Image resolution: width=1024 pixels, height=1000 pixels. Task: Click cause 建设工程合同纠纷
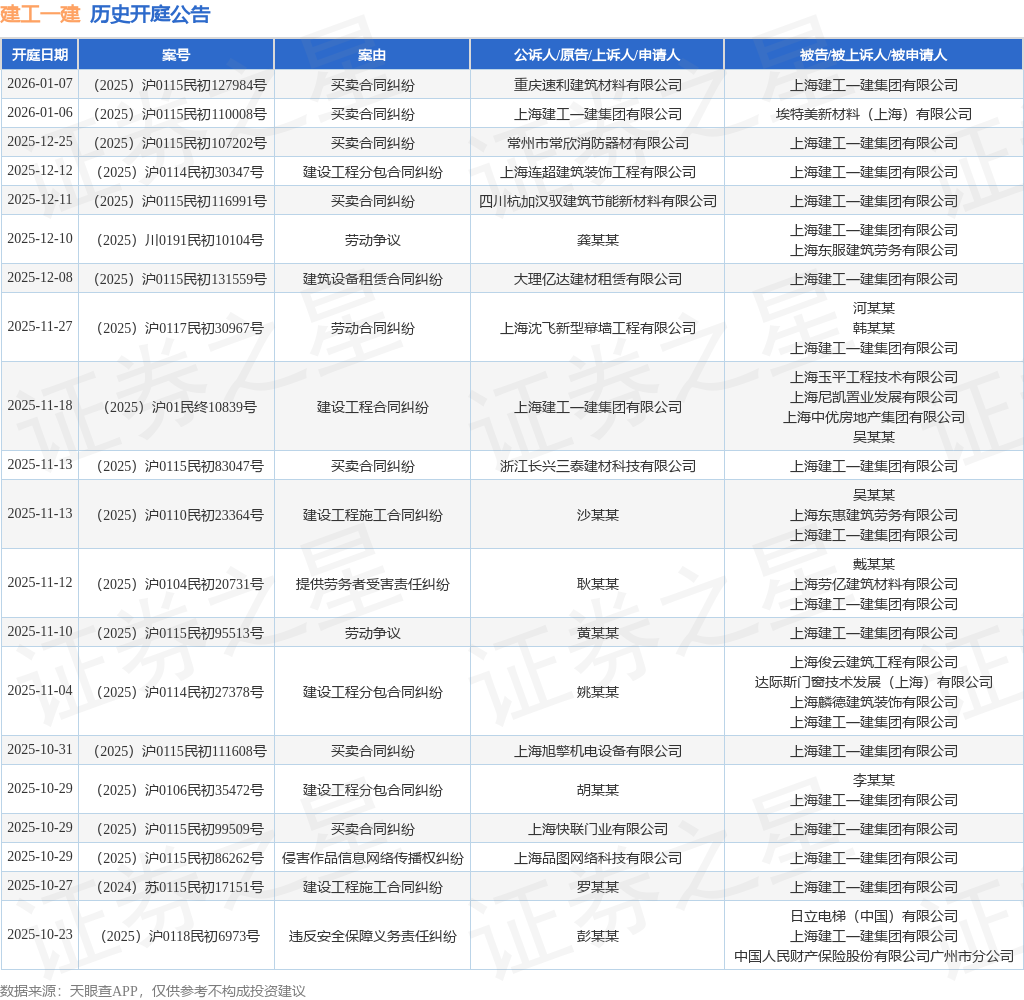pos(372,407)
